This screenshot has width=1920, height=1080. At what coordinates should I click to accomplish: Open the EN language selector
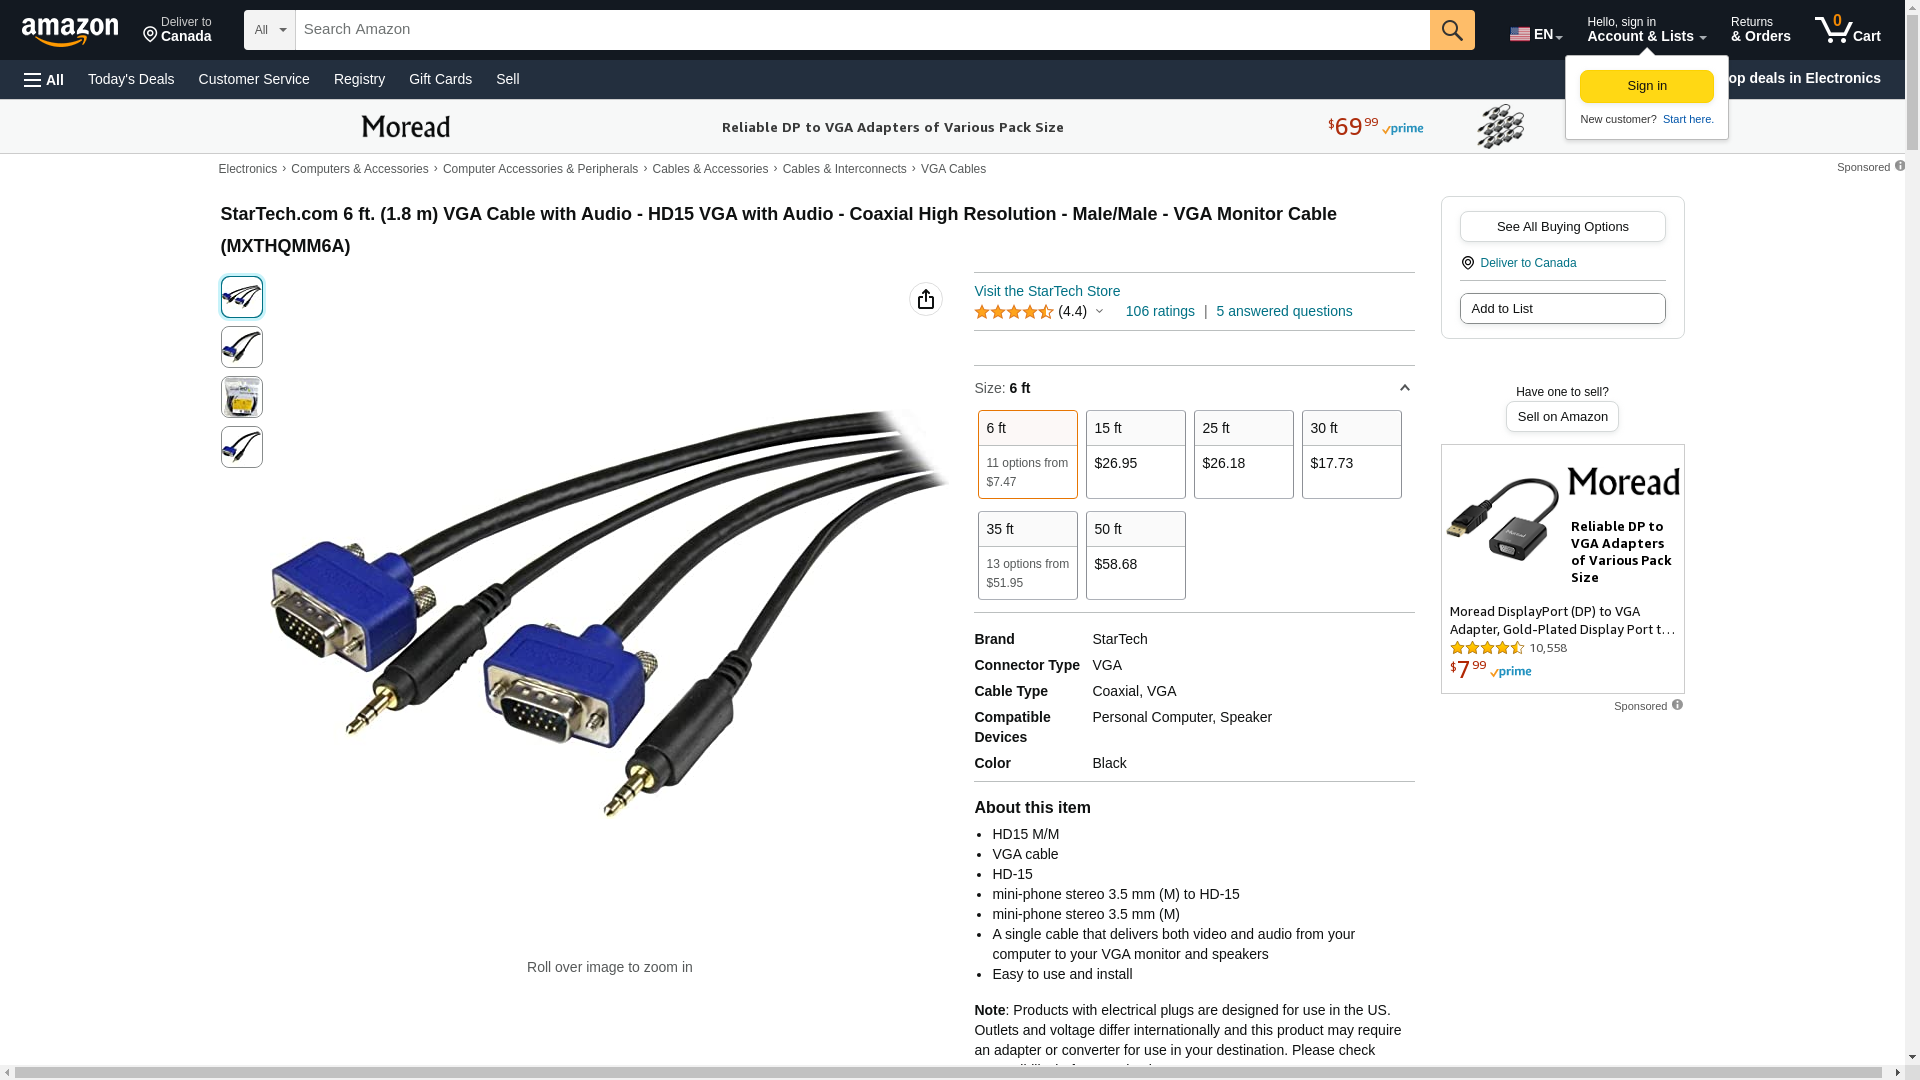[1536, 34]
